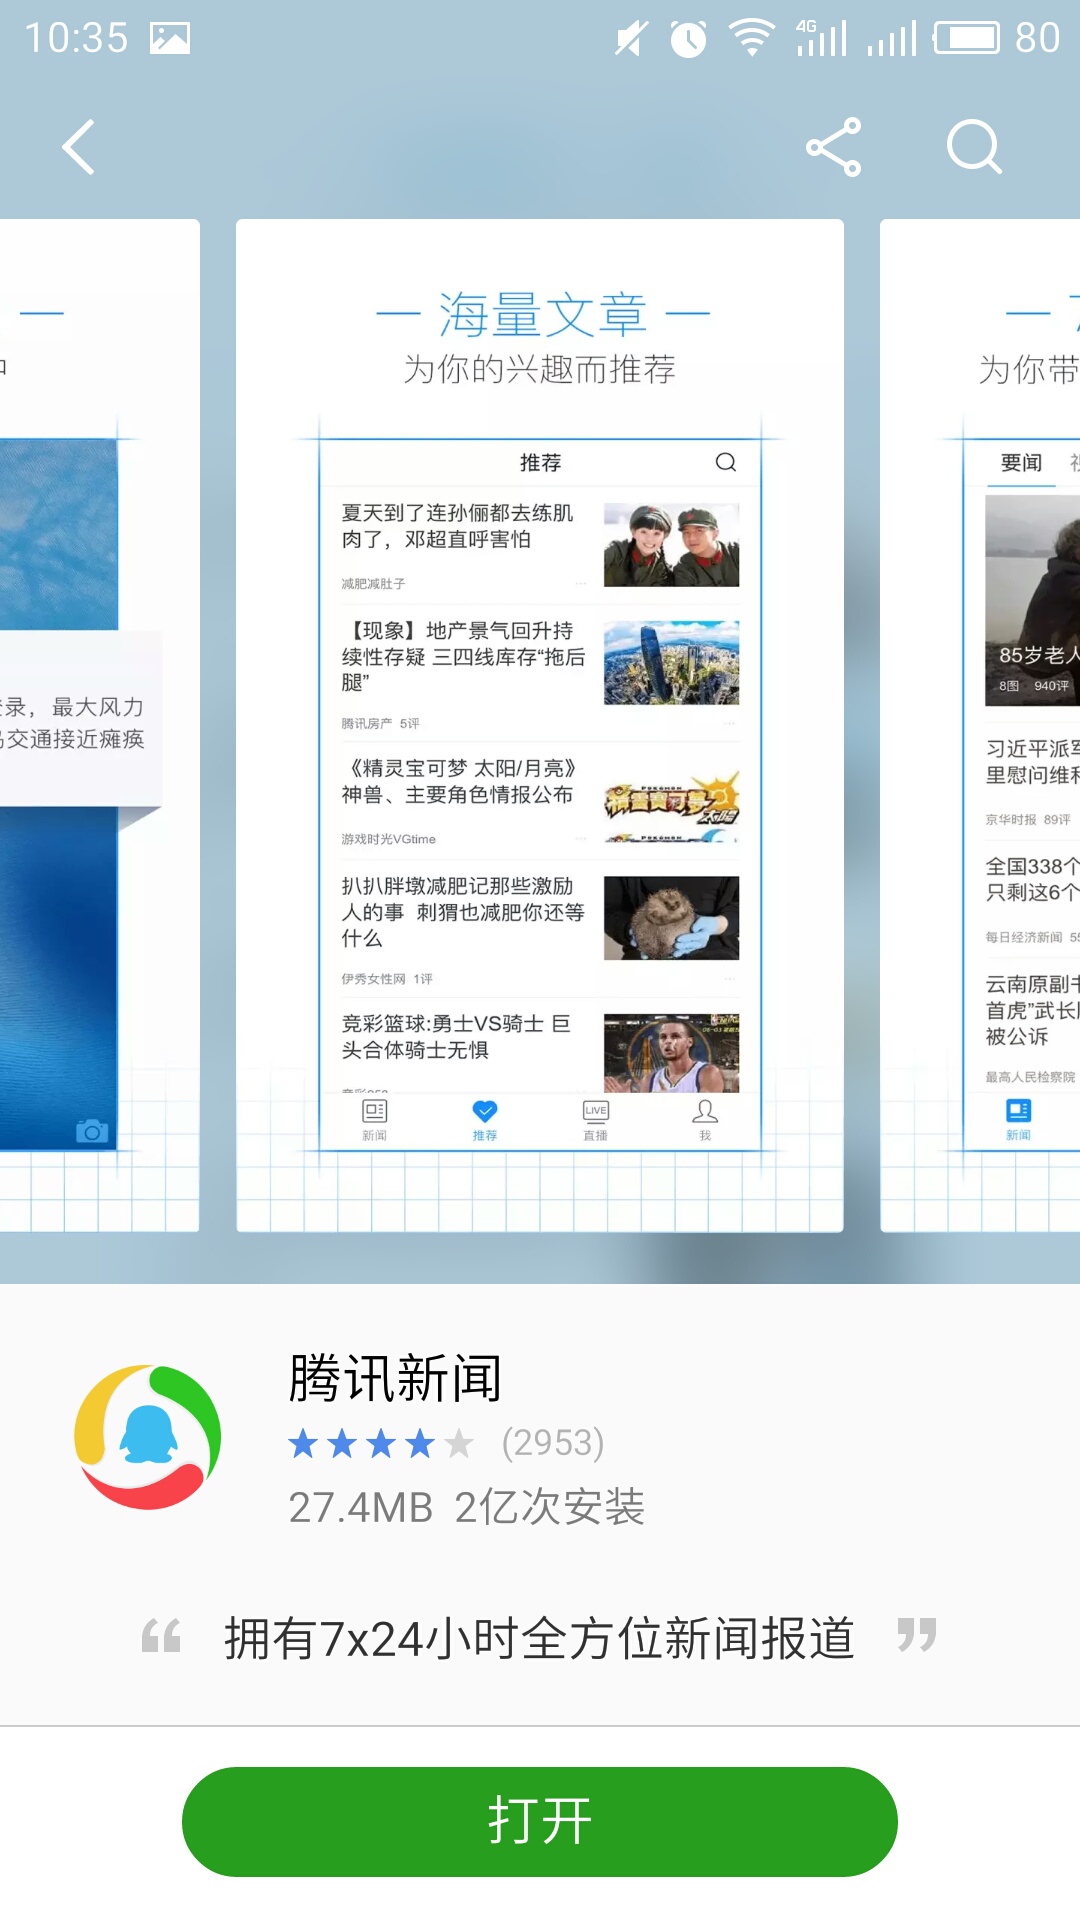Tap the five-star rating row
This screenshot has width=1080, height=1920.
(x=380, y=1443)
